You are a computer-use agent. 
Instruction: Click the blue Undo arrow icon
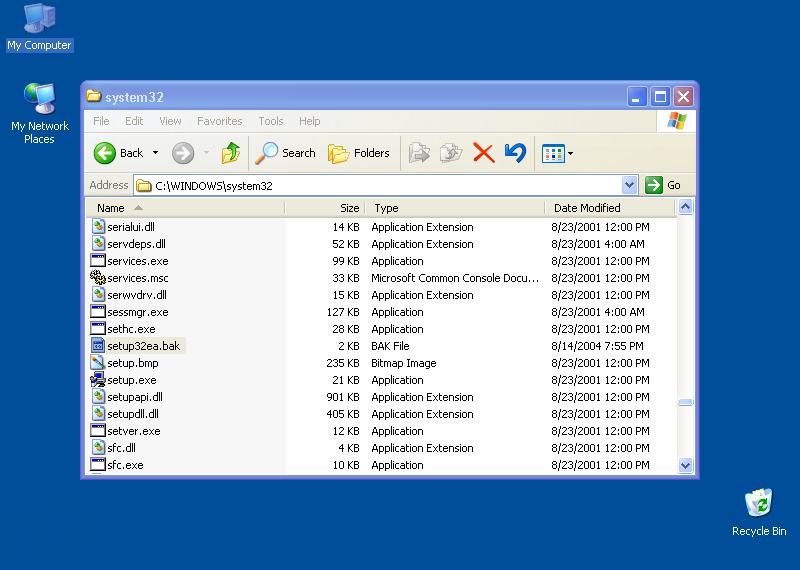(x=515, y=153)
